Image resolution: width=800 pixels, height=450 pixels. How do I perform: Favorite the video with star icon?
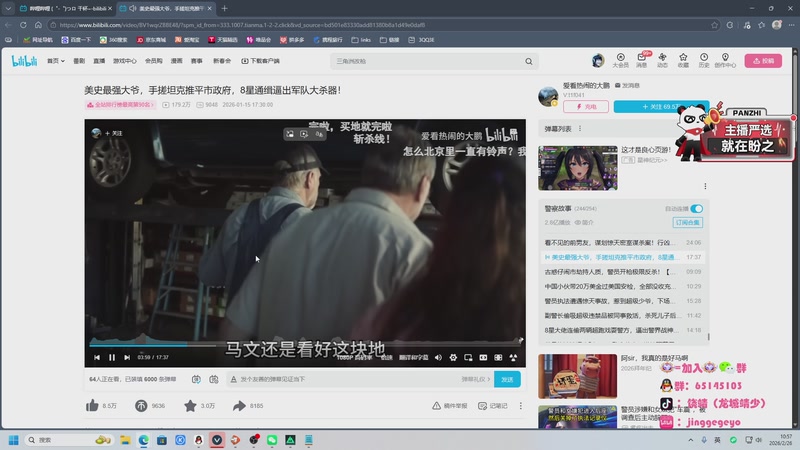pyautogui.click(x=190, y=406)
